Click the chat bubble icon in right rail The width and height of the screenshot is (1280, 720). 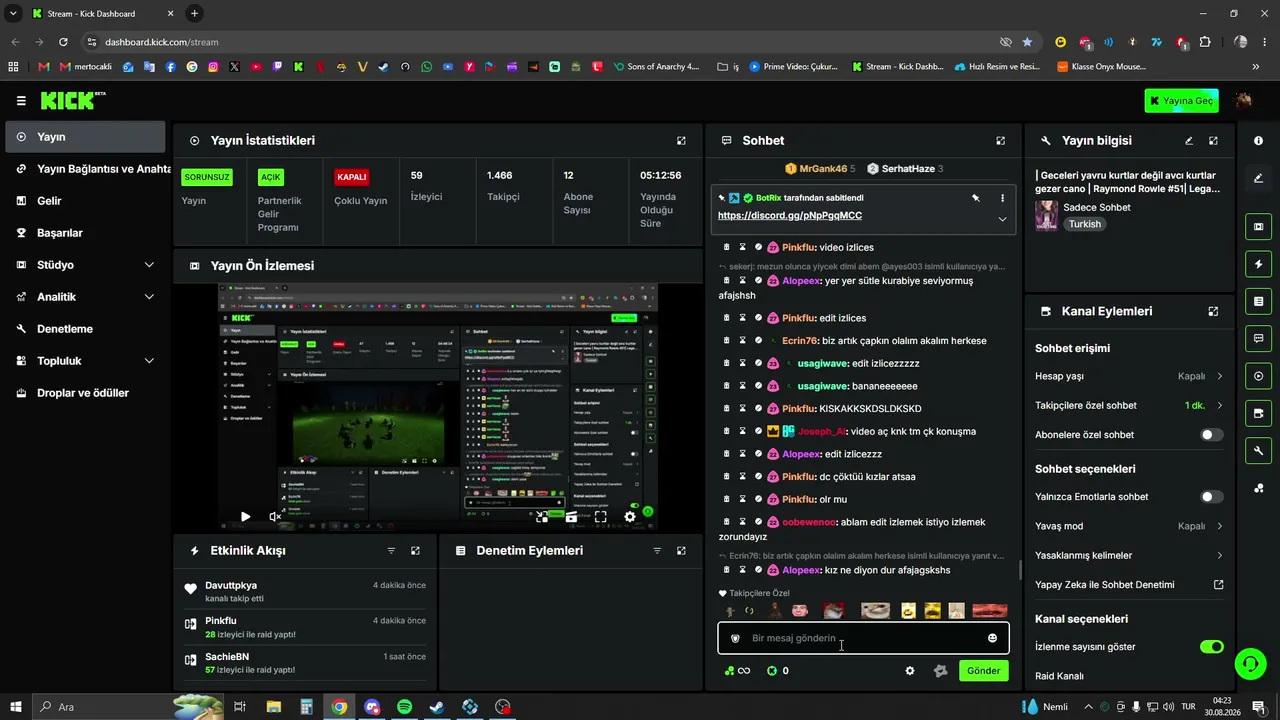[1258, 339]
